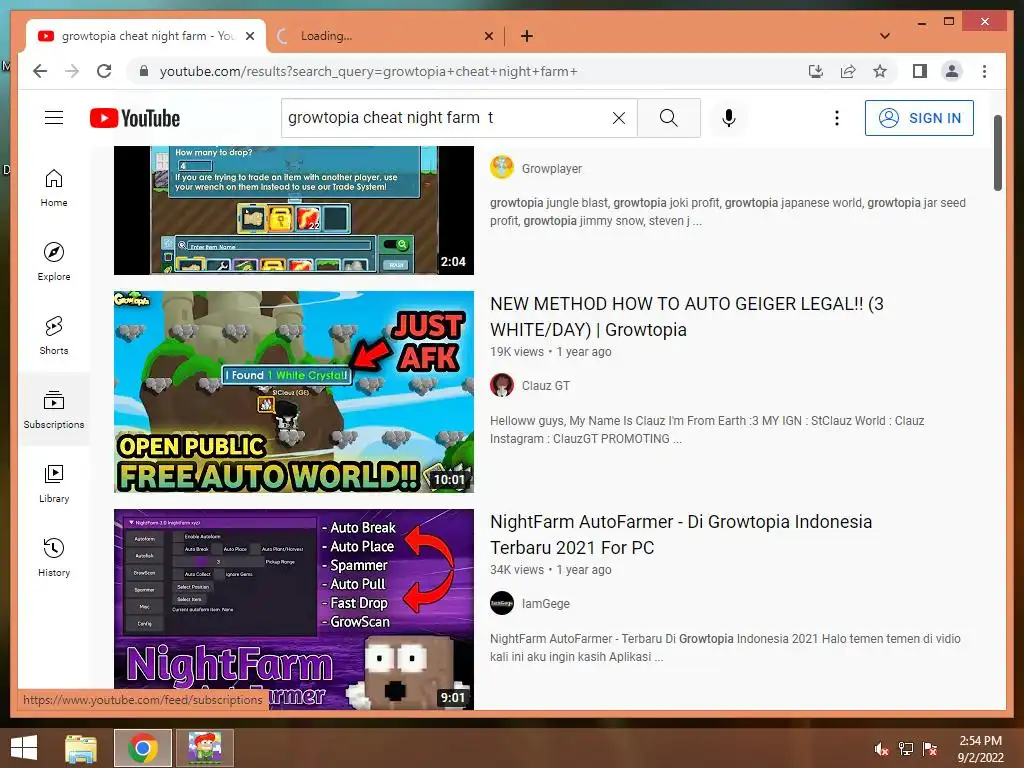Open YouTube settings three-dot menu

click(x=837, y=118)
